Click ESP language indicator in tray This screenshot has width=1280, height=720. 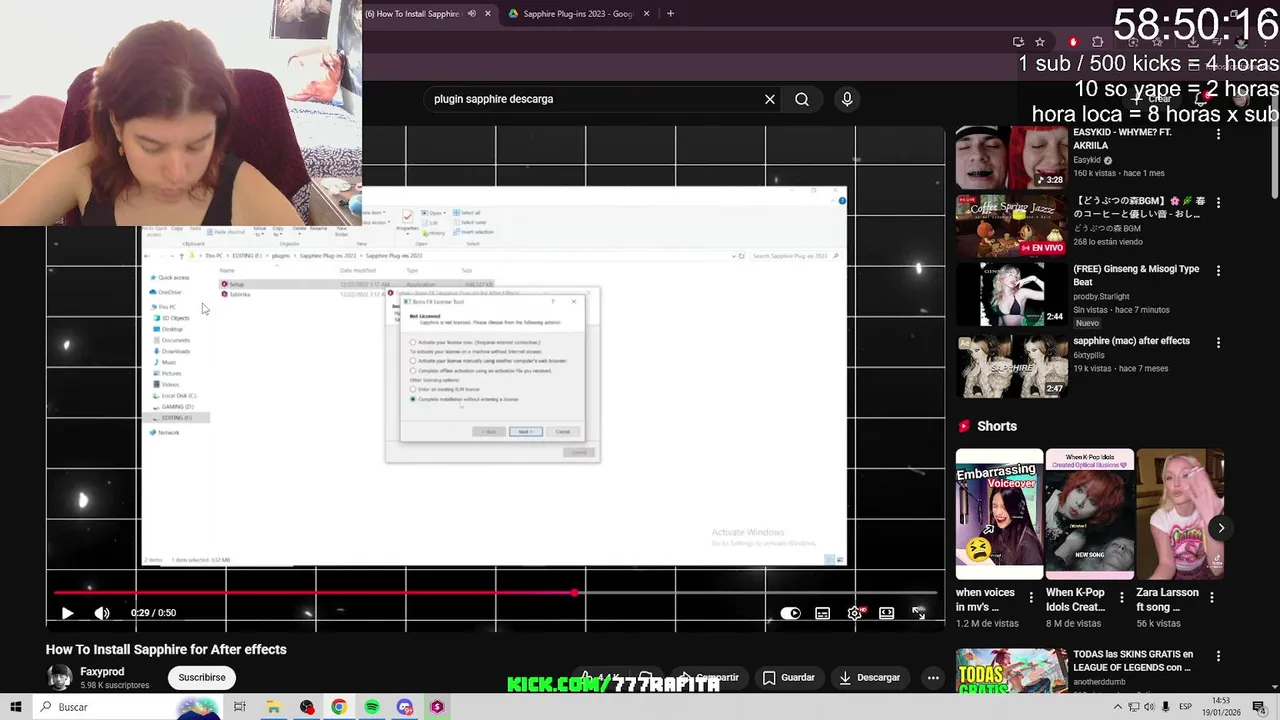(1186, 707)
